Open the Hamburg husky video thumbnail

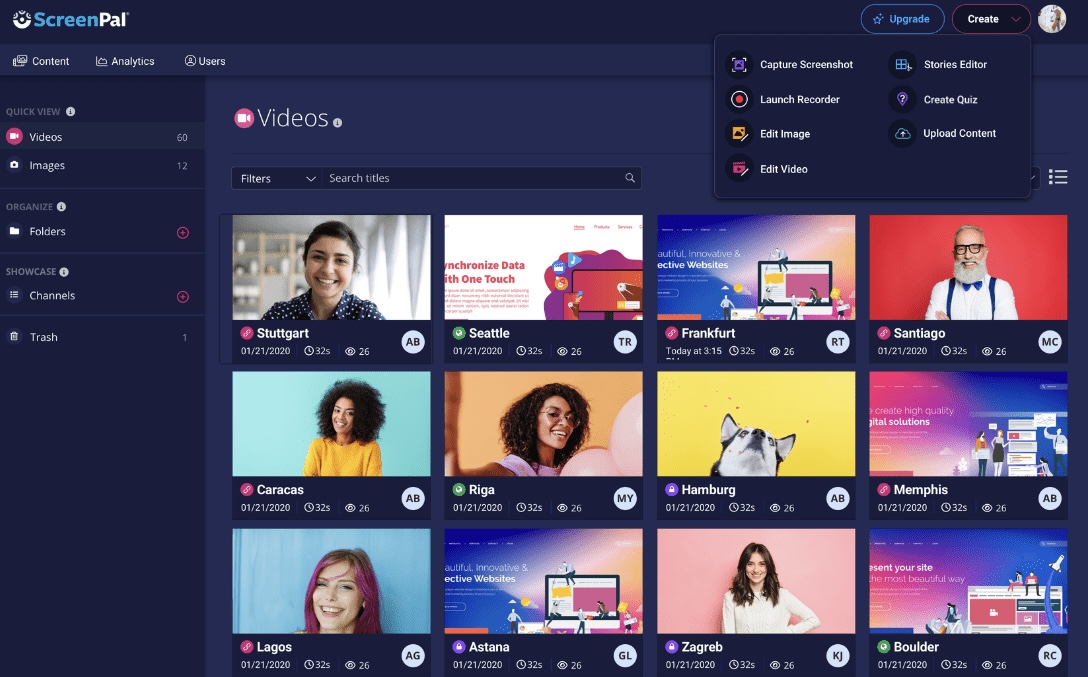coord(756,424)
